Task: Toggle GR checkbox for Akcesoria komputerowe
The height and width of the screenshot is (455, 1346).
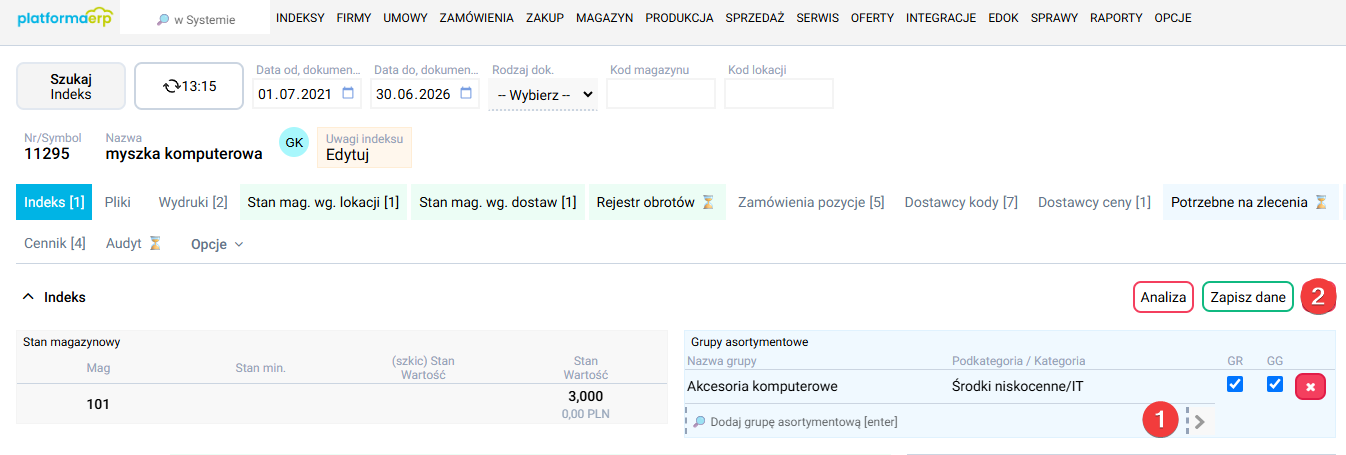Action: click(x=1235, y=384)
